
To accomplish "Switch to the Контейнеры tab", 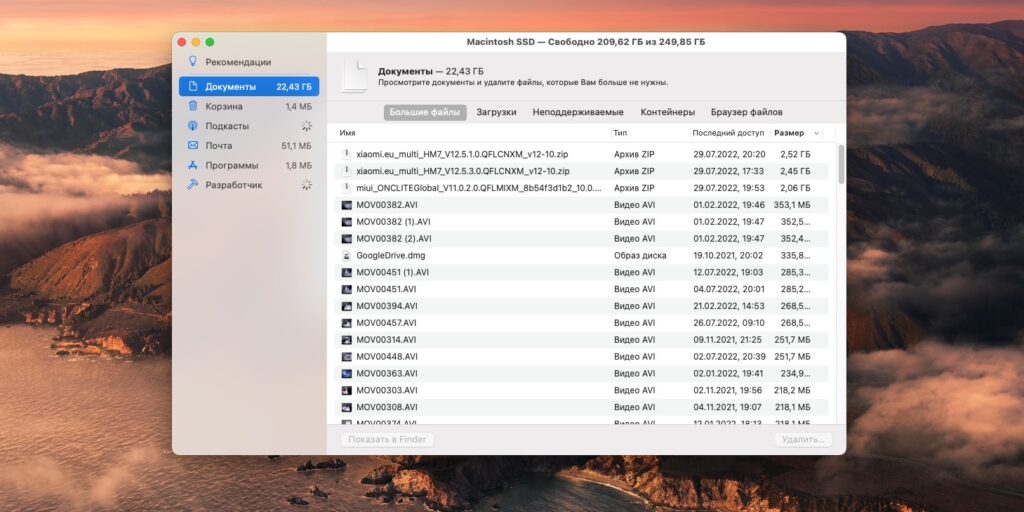I will [x=667, y=112].
